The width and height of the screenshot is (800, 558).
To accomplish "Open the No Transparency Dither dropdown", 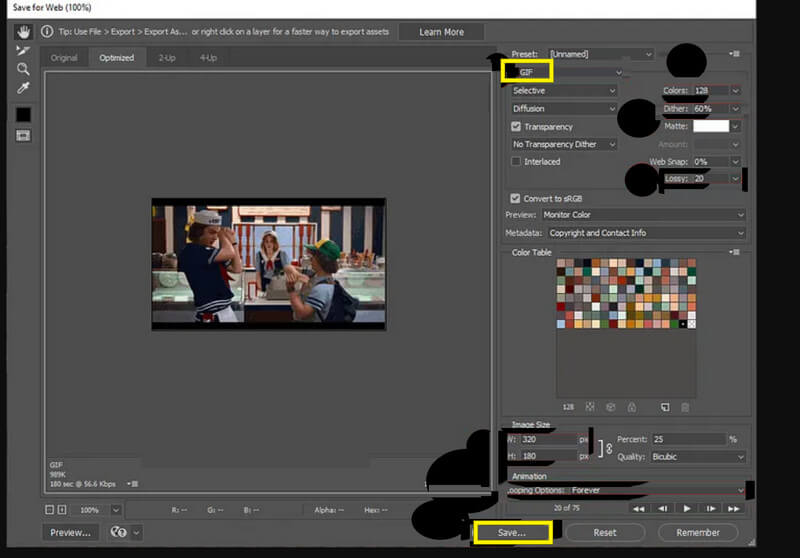I will pyautogui.click(x=564, y=144).
